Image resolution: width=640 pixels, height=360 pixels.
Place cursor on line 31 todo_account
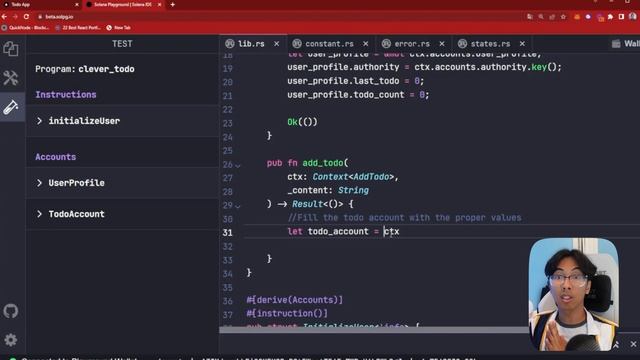pyautogui.click(x=338, y=231)
